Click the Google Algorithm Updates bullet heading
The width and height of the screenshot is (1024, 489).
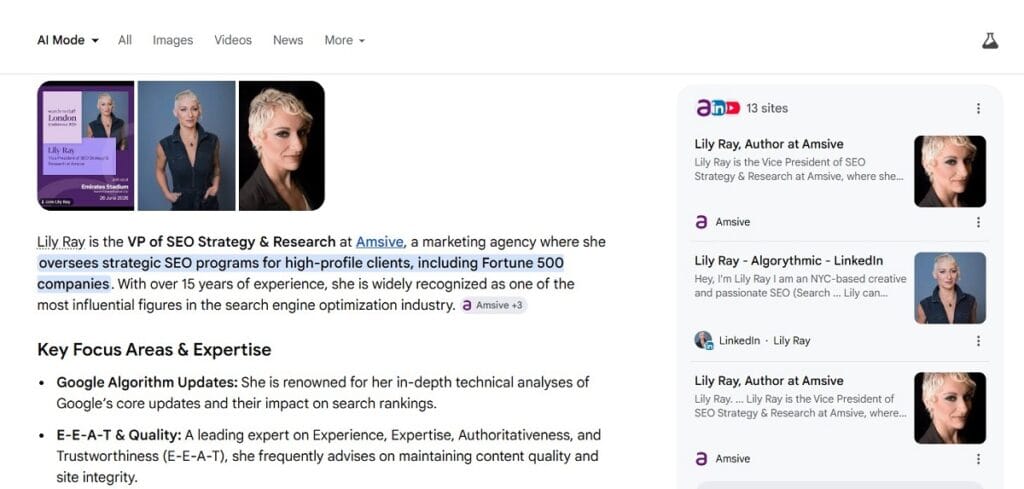tap(147, 382)
